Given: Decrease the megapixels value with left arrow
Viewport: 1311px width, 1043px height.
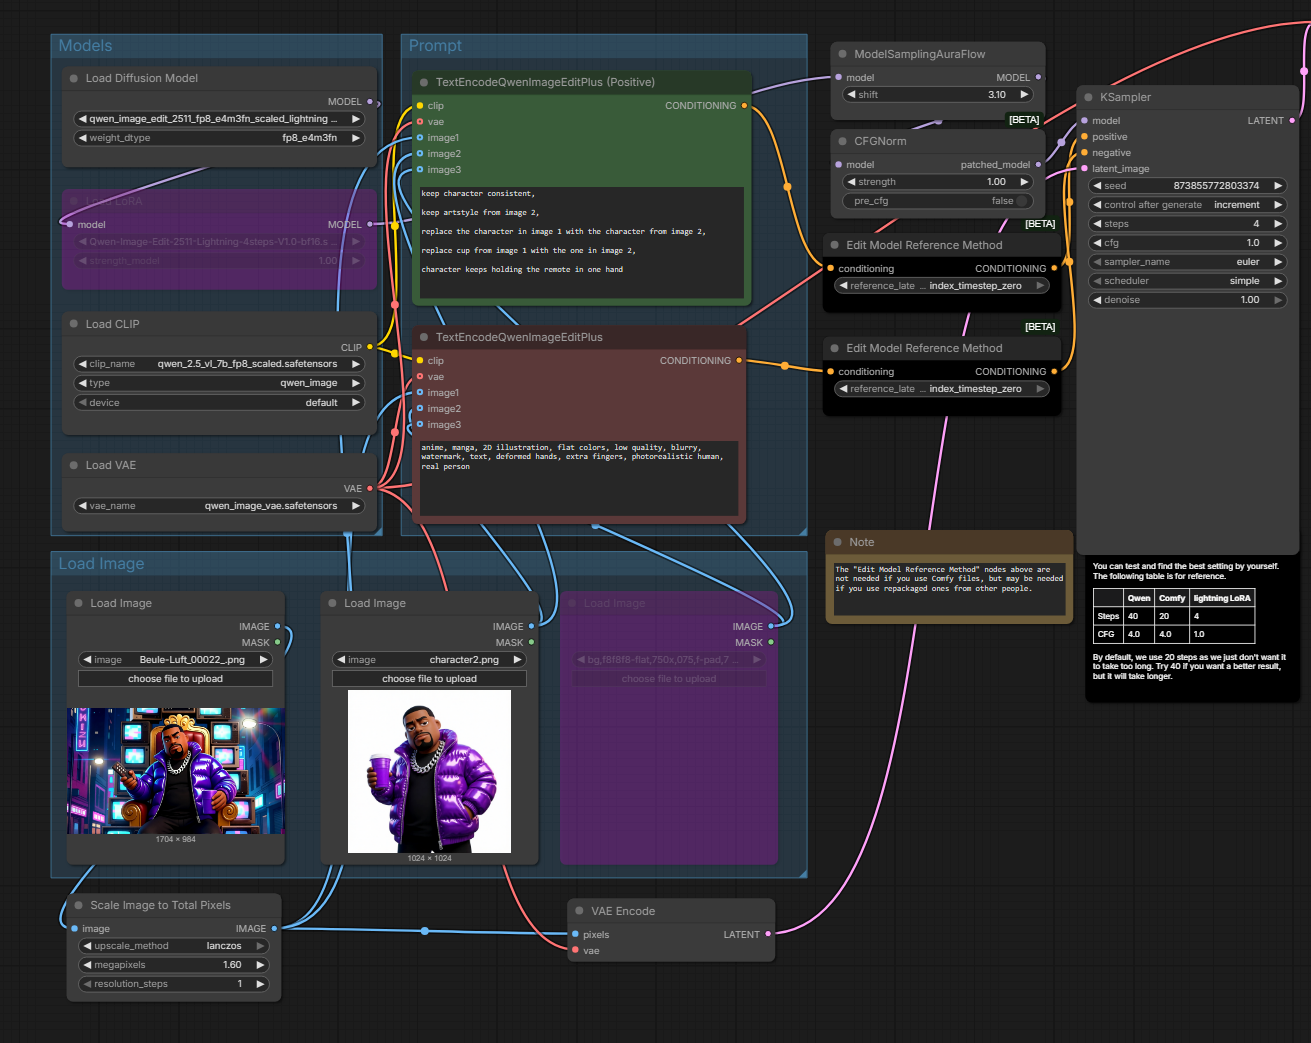Looking at the screenshot, I should click(x=86, y=965).
